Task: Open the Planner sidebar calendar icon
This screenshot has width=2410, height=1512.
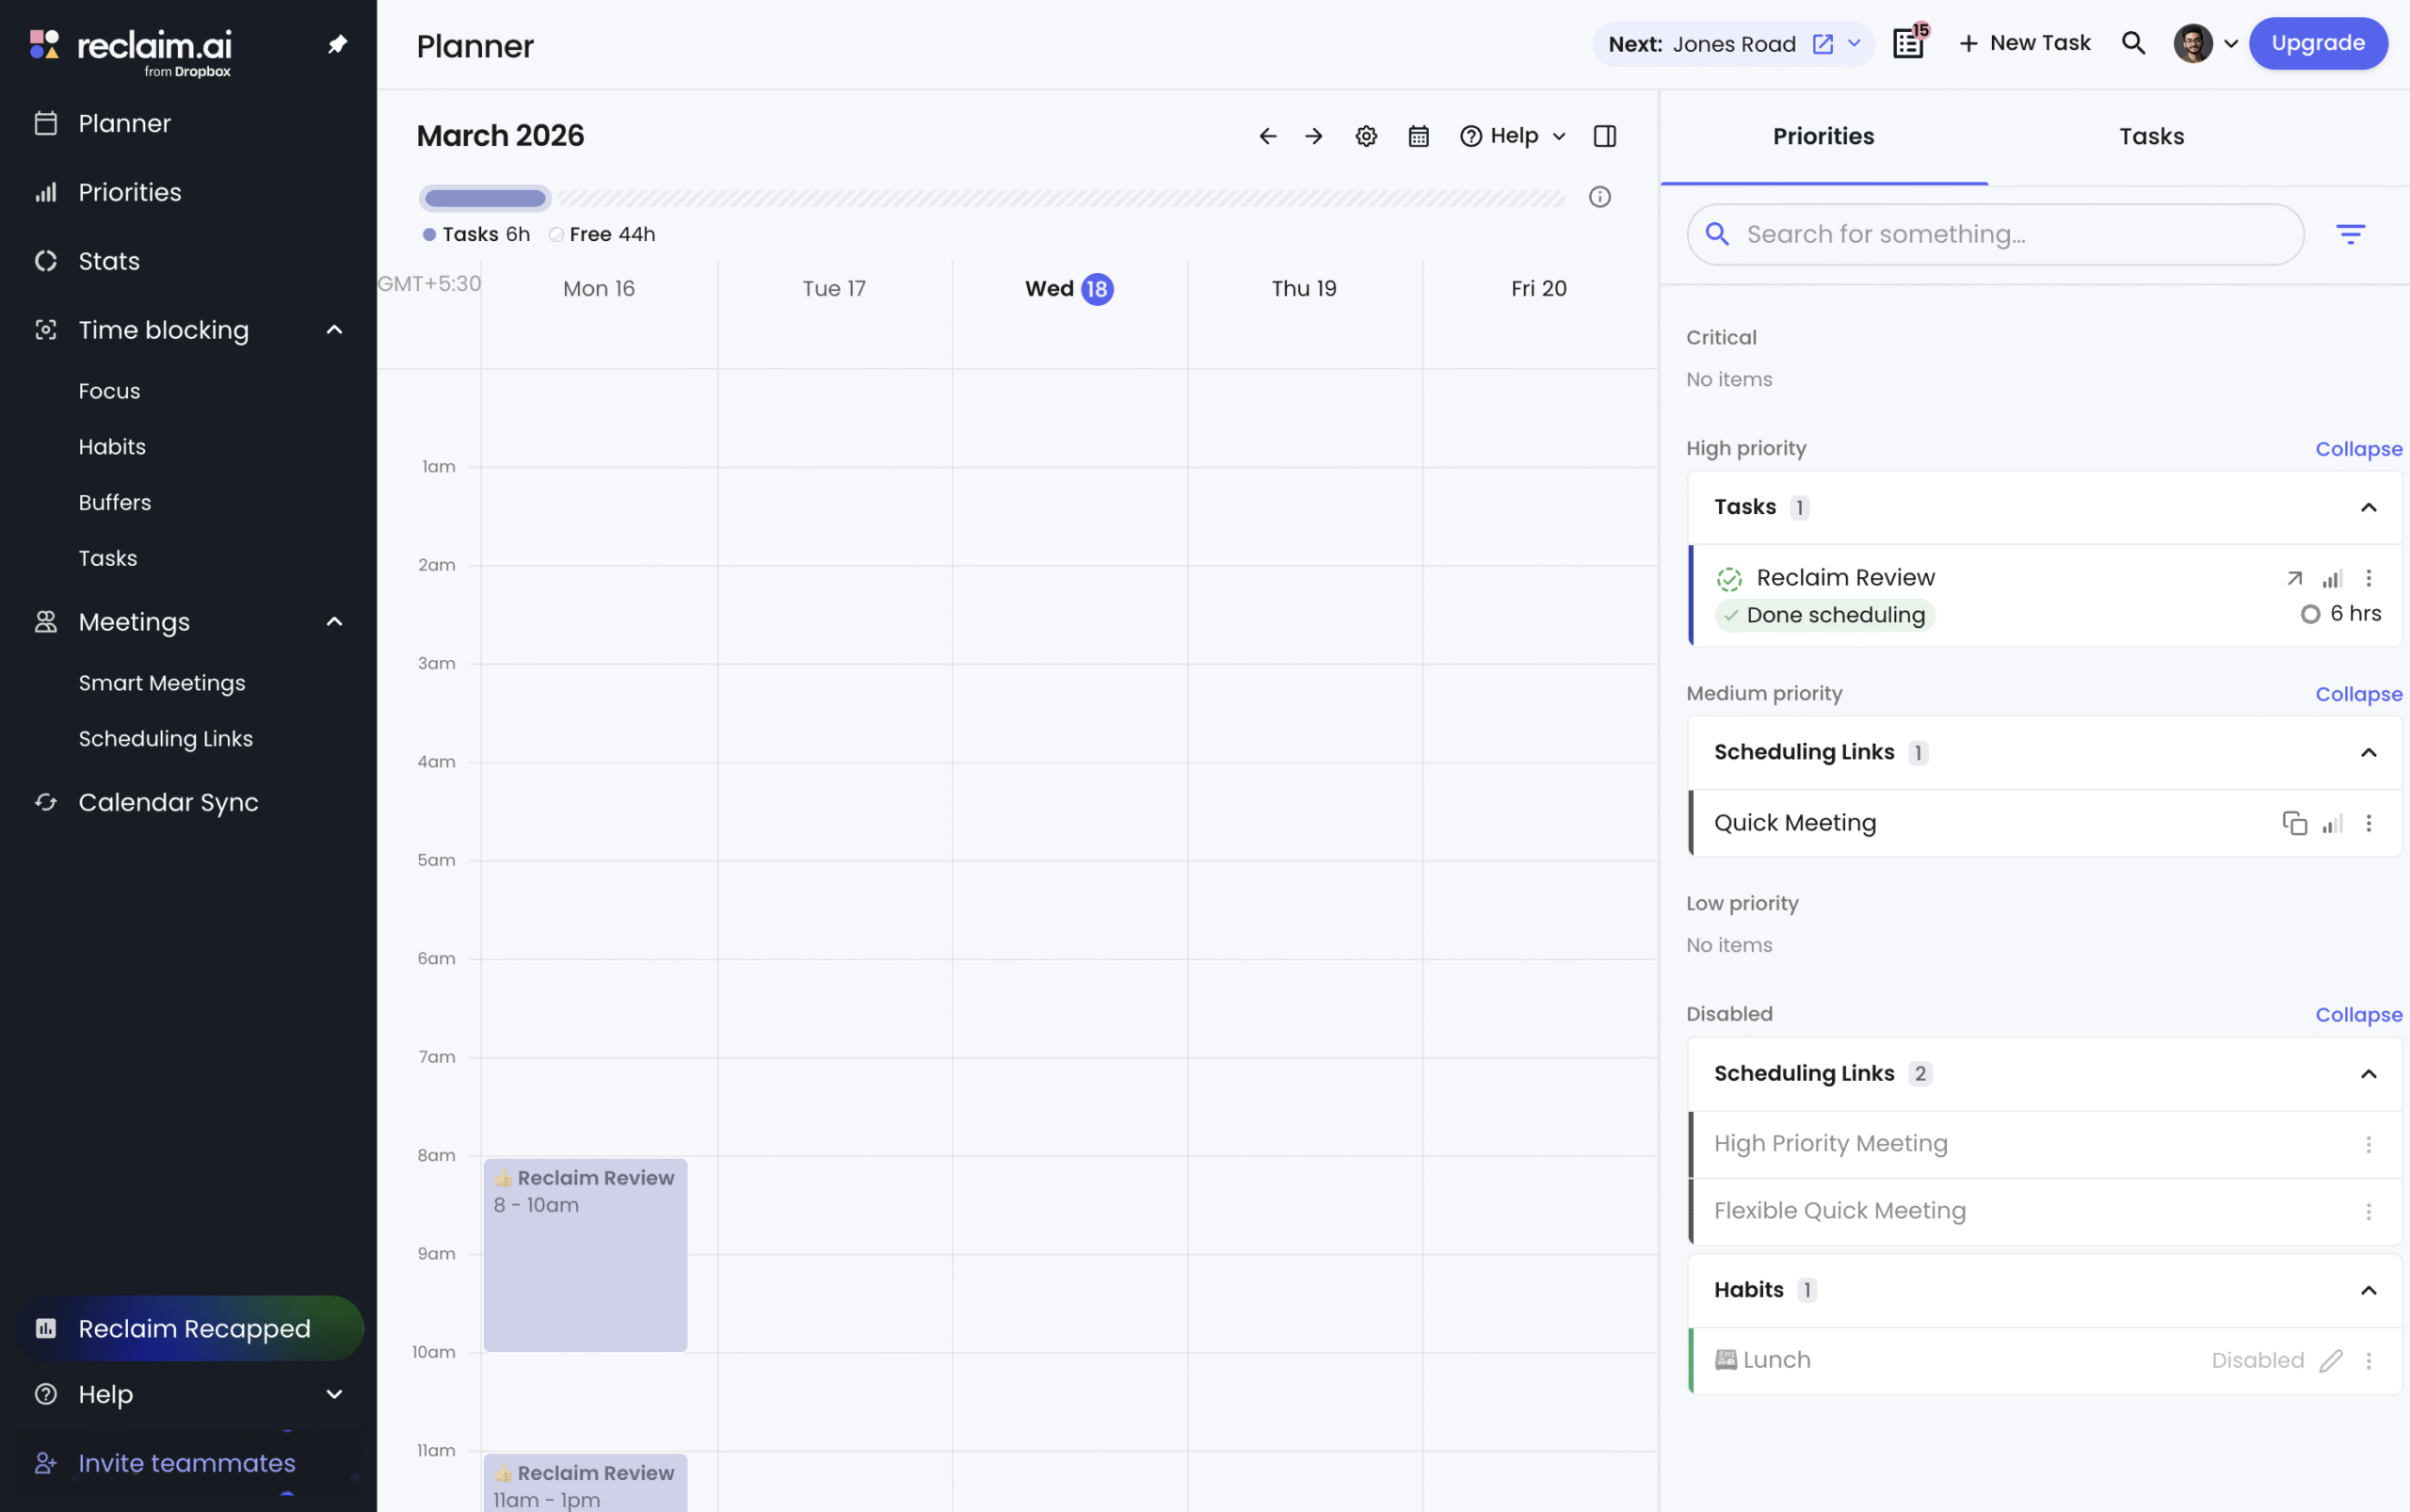Action: (x=46, y=123)
